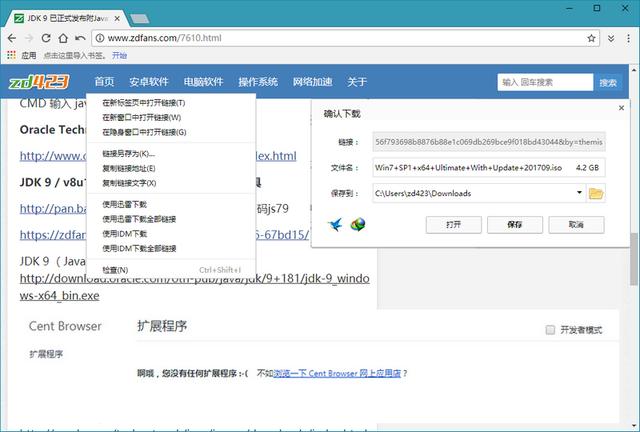Screen dimensions: 640x432
Task: Click the site search input field
Action: coord(545,82)
